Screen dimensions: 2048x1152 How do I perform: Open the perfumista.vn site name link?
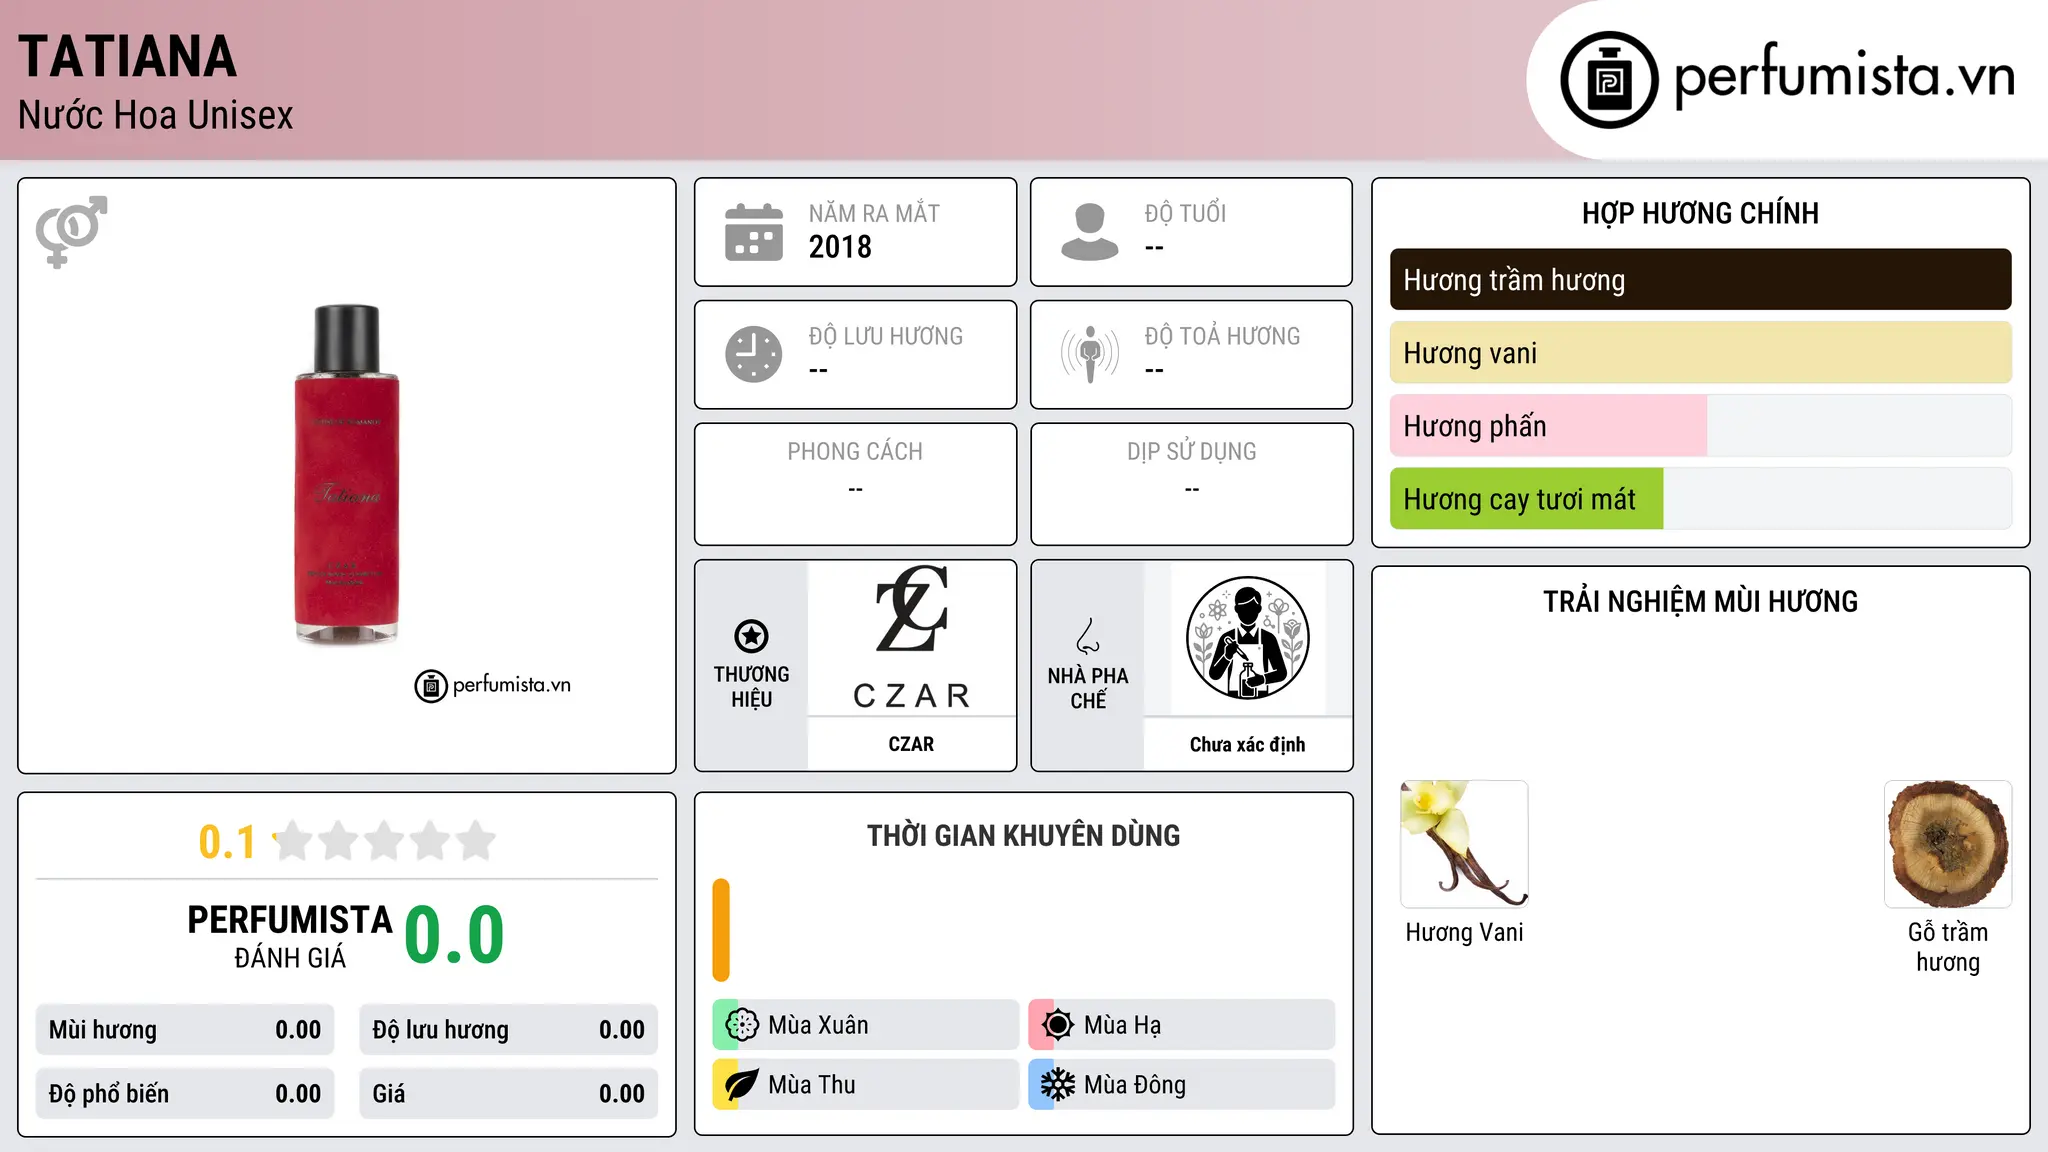(x=1844, y=75)
